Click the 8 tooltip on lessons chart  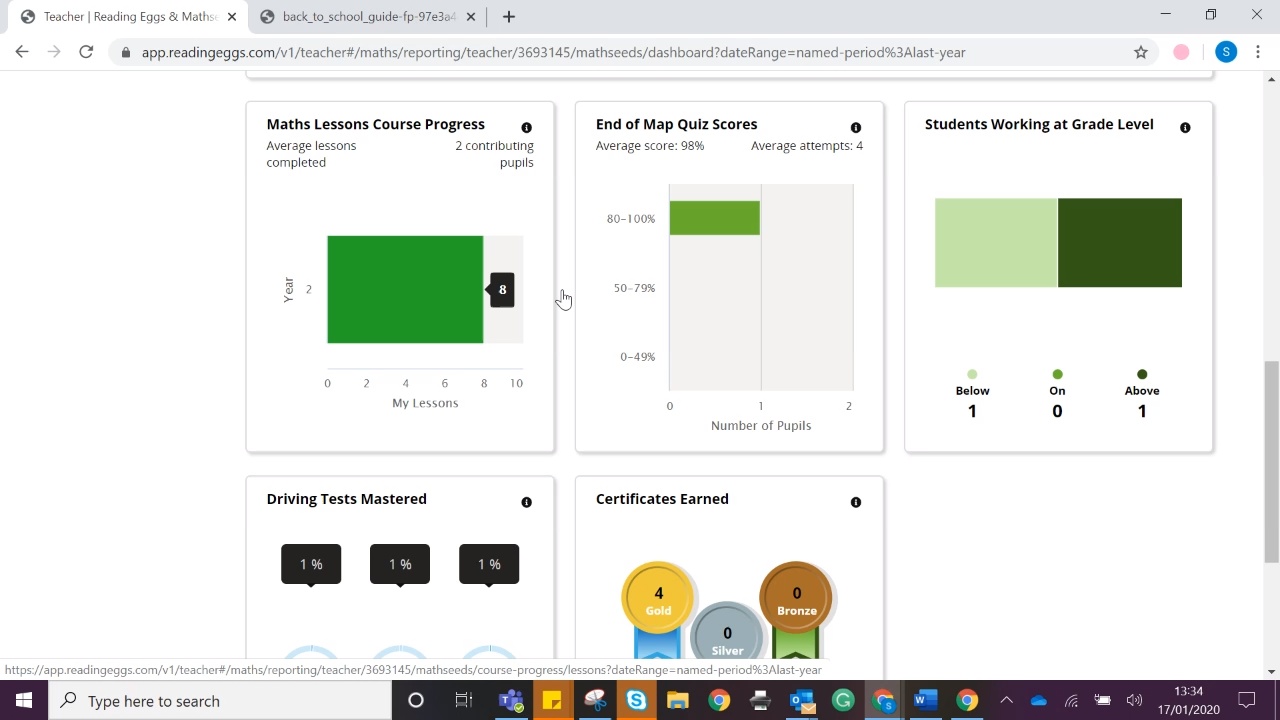pyautogui.click(x=502, y=290)
